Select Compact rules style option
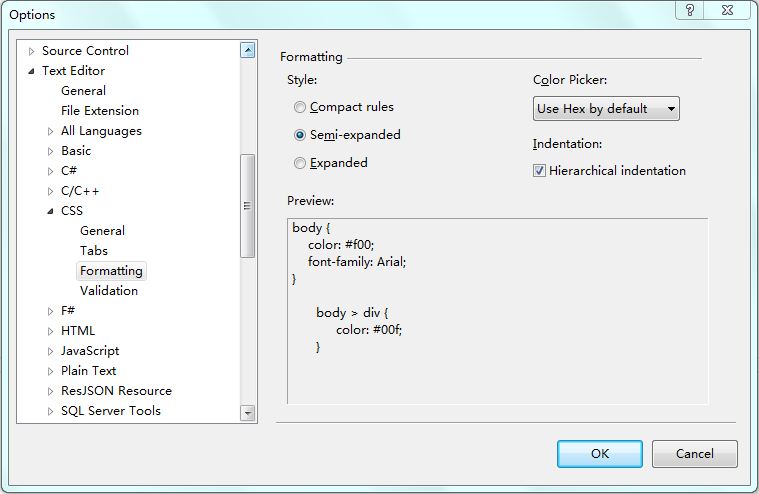Screen dimensions: 759x494 pyautogui.click(x=300, y=107)
